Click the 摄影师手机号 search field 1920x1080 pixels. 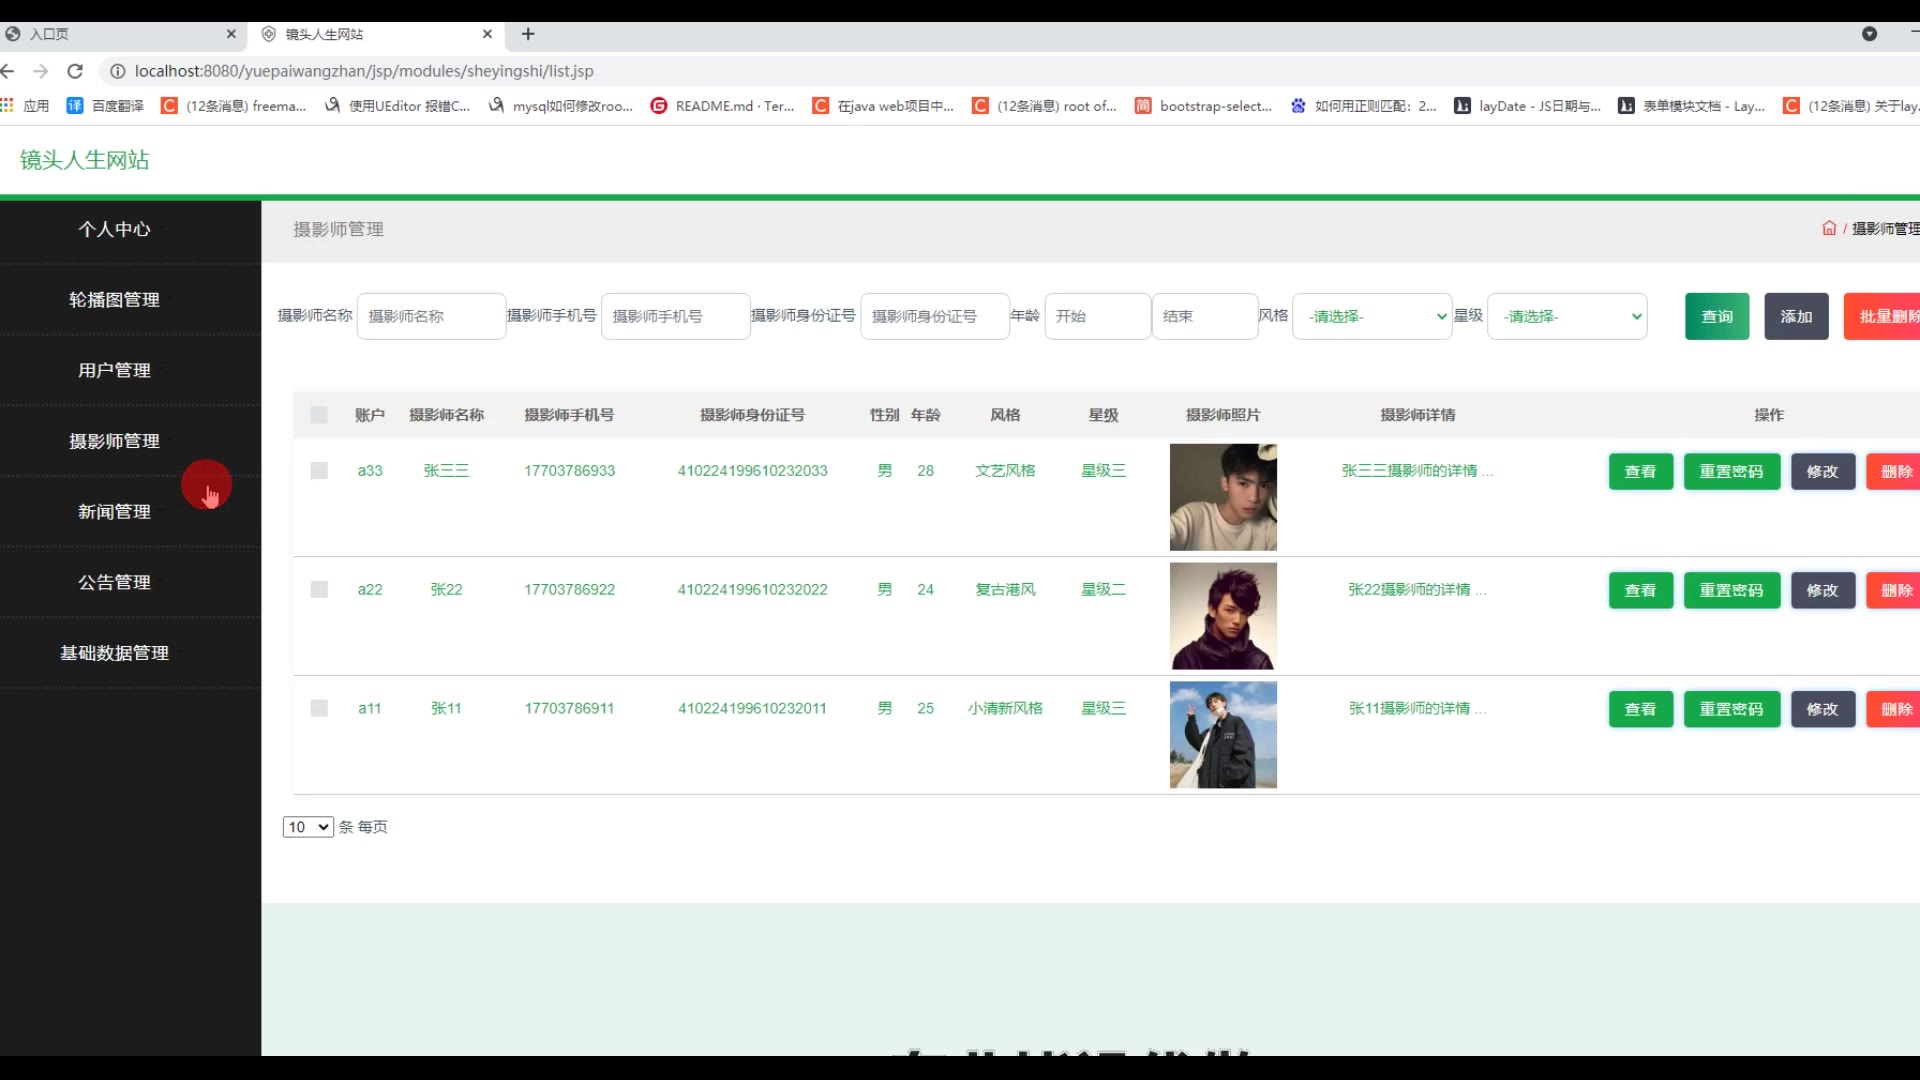pos(675,316)
